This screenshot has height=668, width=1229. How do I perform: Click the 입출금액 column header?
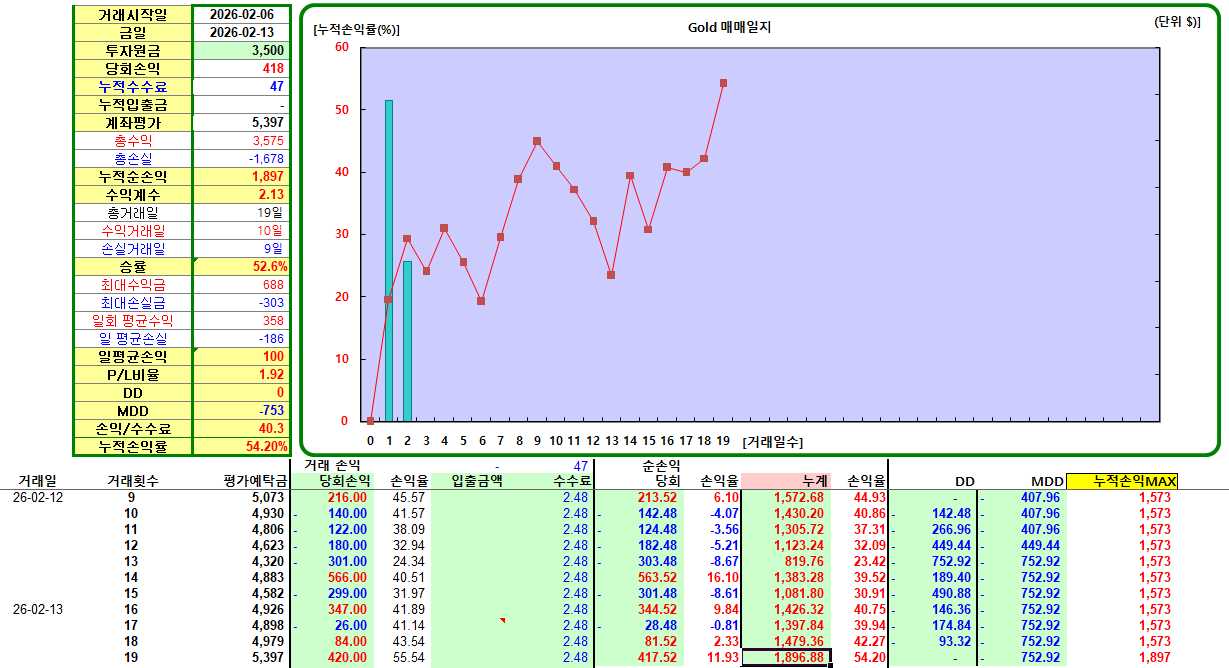[477, 481]
